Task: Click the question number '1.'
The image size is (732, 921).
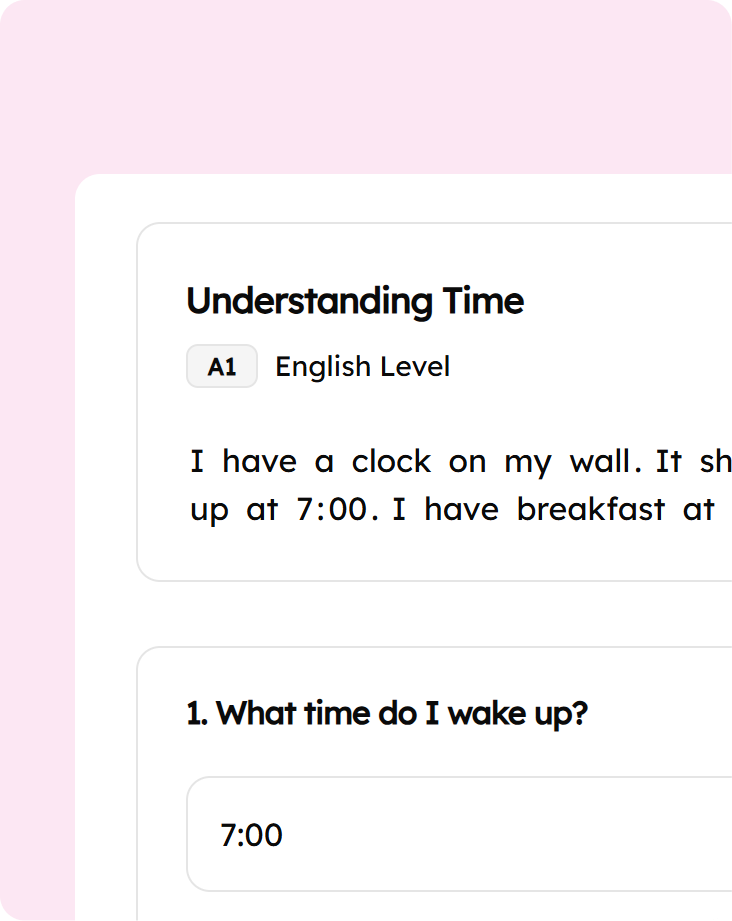Action: coord(198,714)
